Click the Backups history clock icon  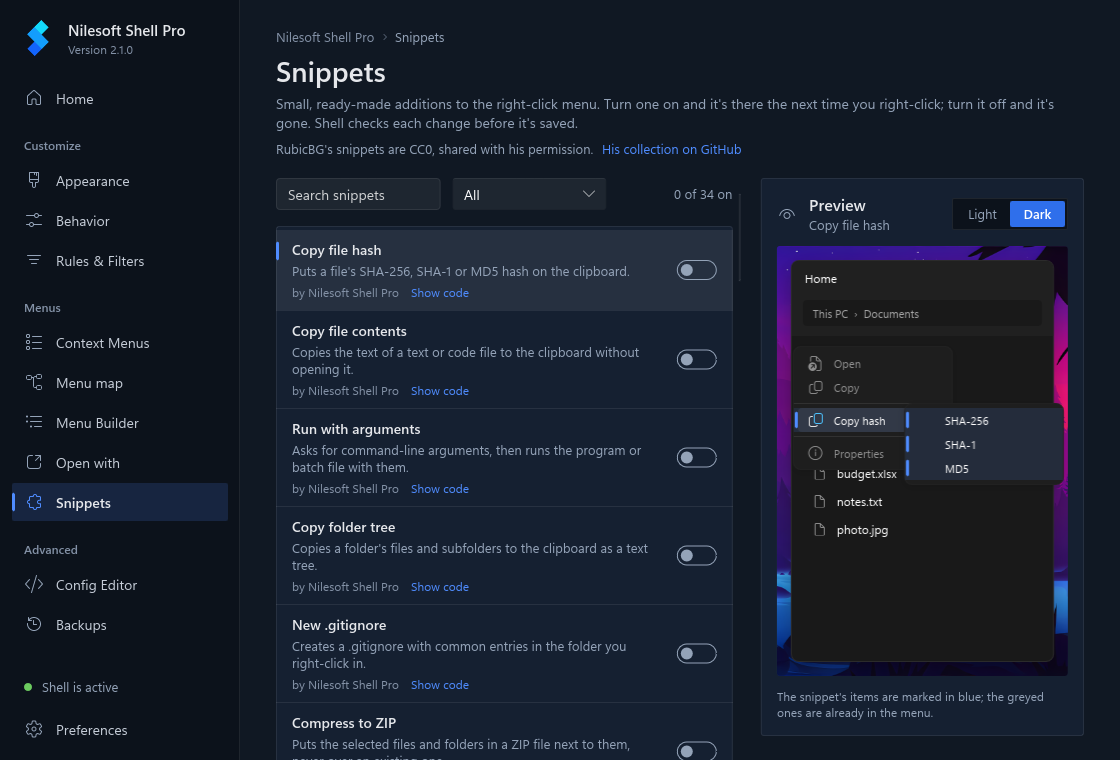pyautogui.click(x=34, y=624)
